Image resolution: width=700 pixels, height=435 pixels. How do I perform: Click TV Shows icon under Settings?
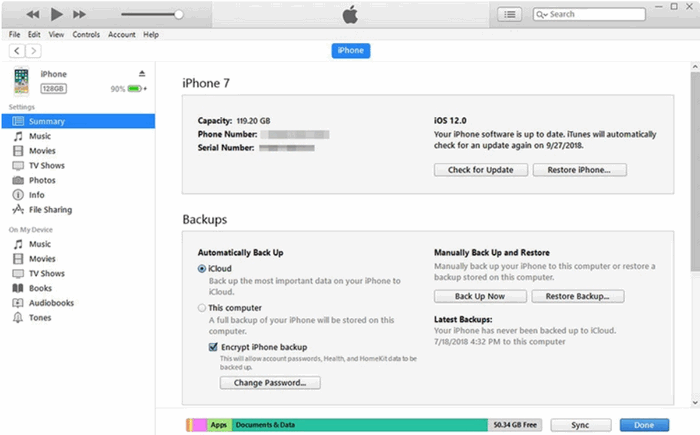click(18, 165)
